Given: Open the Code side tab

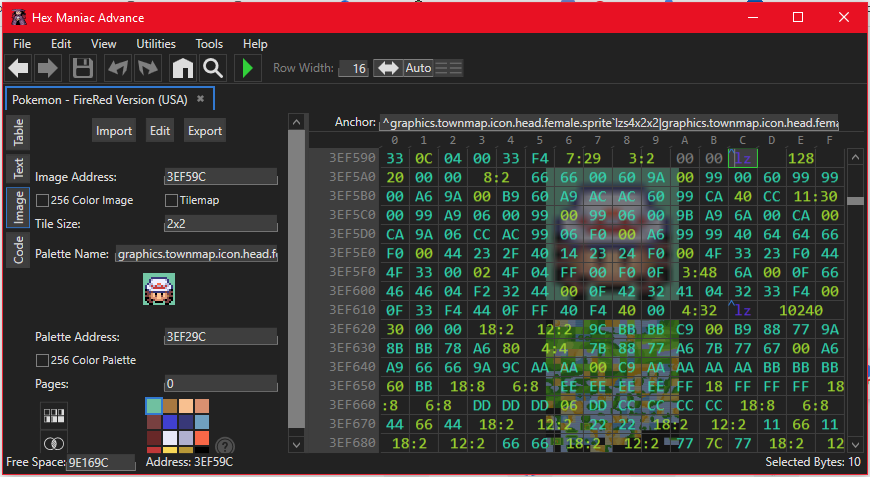Looking at the screenshot, I should point(19,250).
